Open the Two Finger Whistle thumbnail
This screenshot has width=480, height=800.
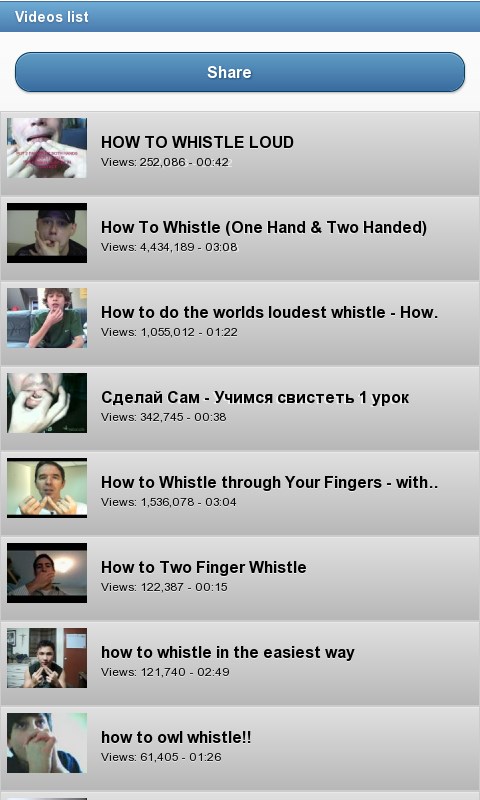click(x=47, y=573)
